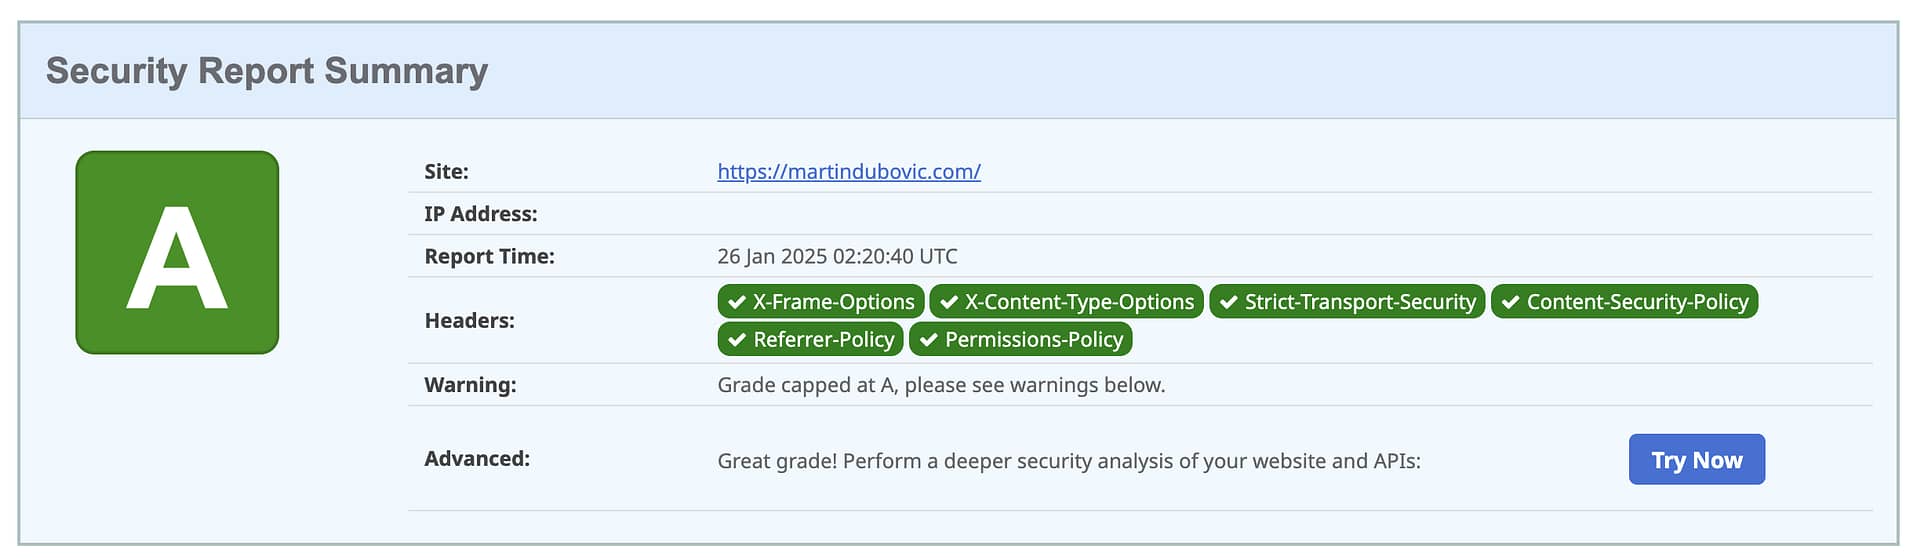Screen dimensions: 1917x560
Task: Click the Headers row label
Action: (x=469, y=321)
